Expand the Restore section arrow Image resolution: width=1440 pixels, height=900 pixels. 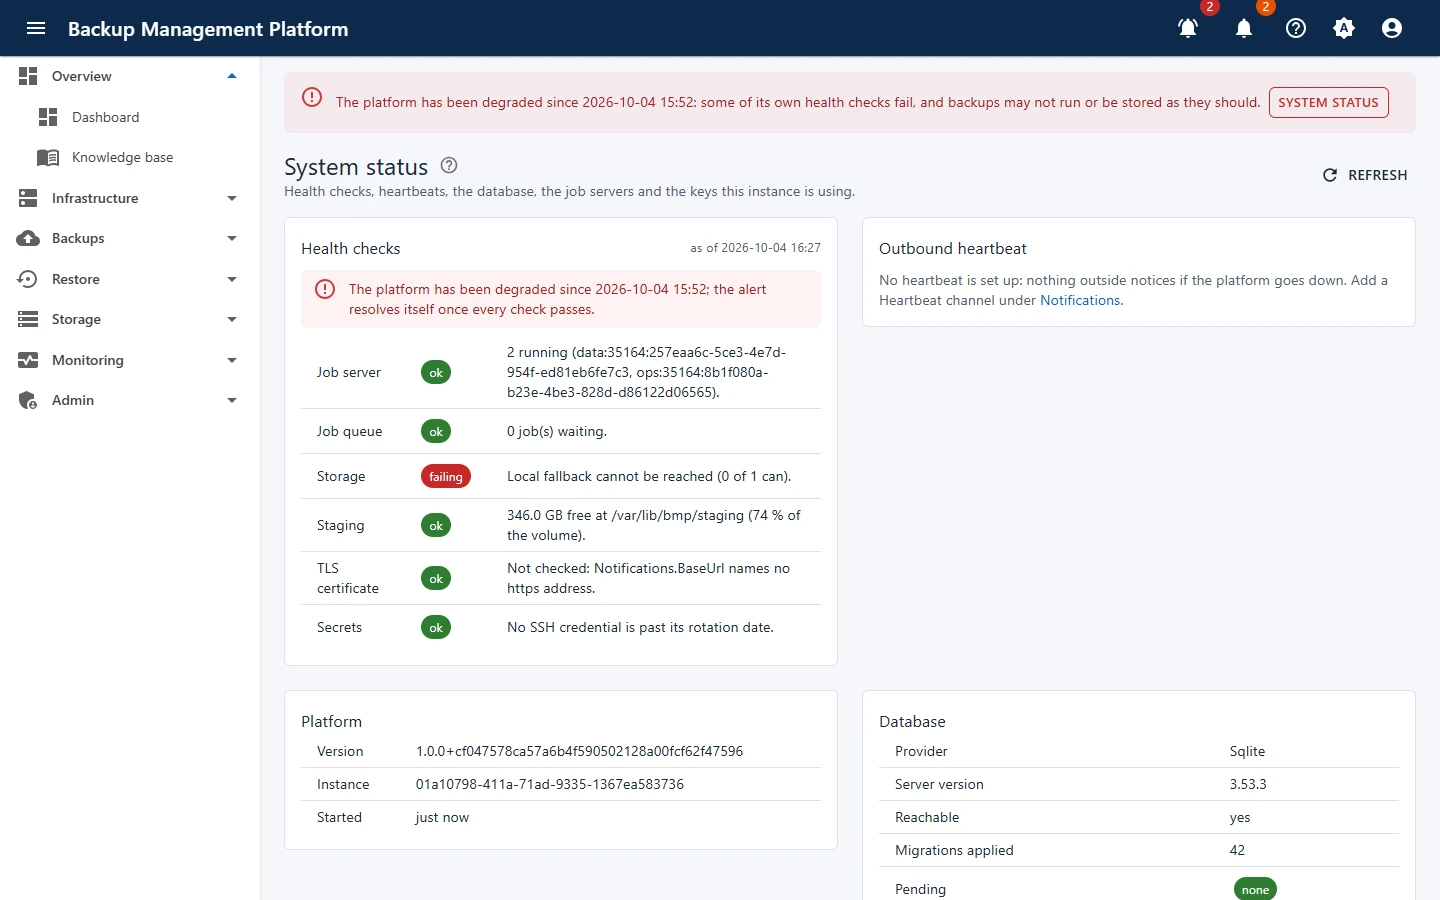232,279
